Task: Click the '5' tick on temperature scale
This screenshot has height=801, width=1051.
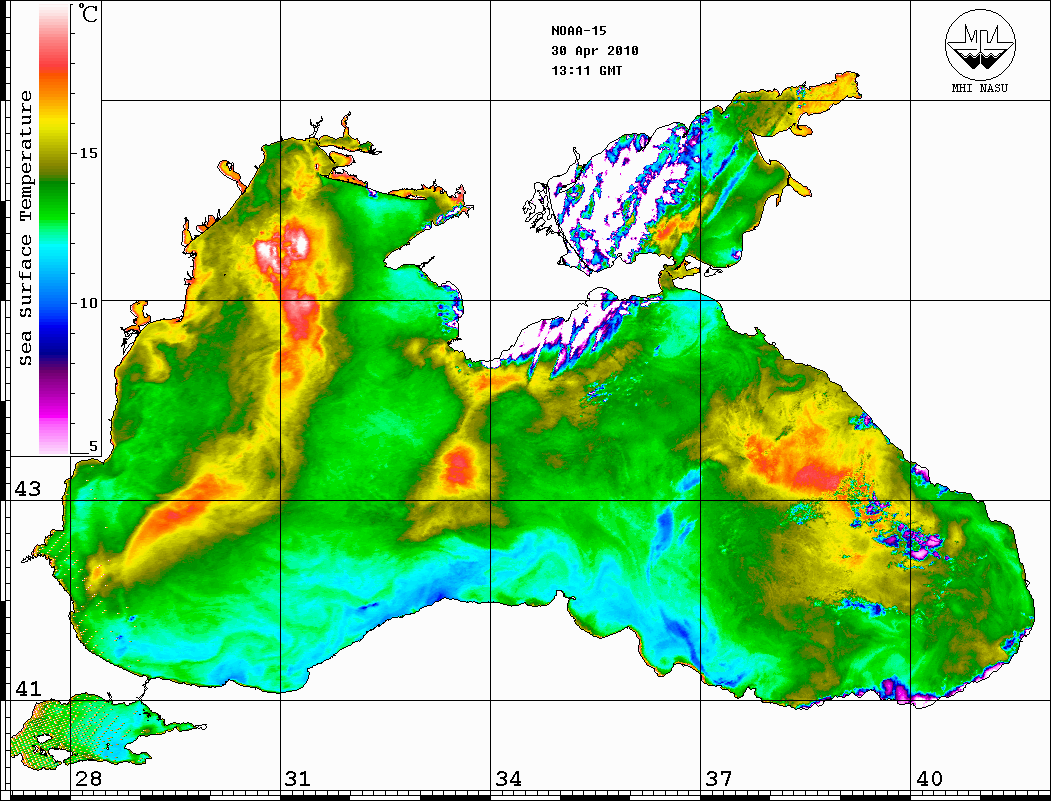Action: [x=93, y=446]
